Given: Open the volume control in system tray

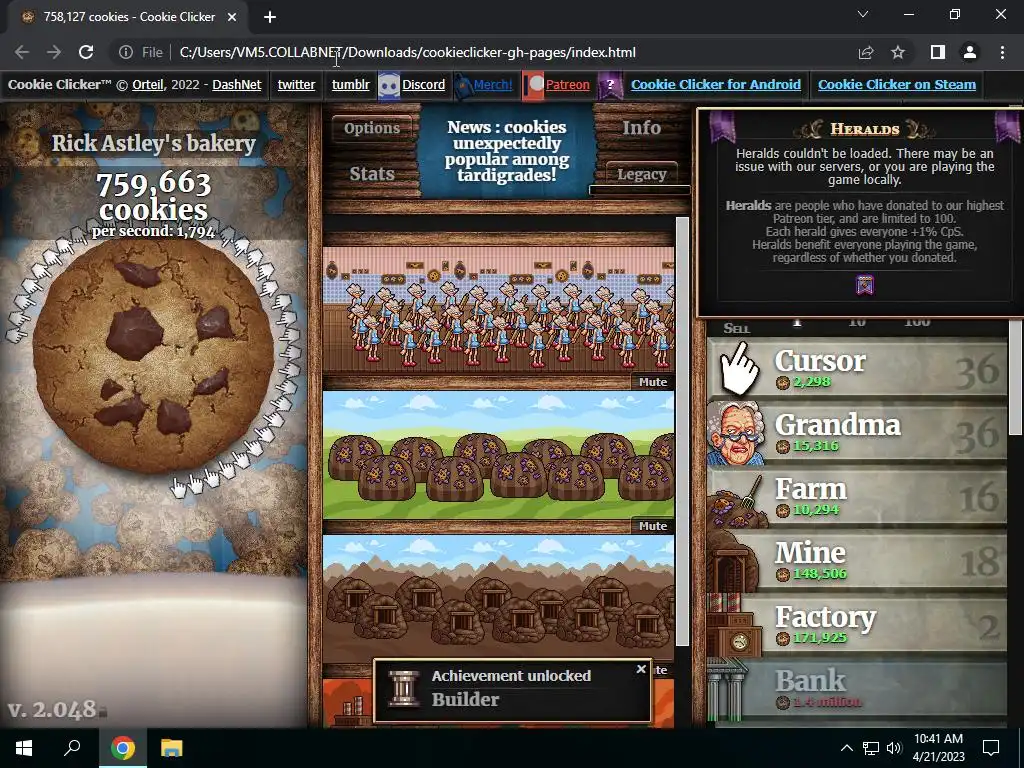Looking at the screenshot, I should pos(894,748).
